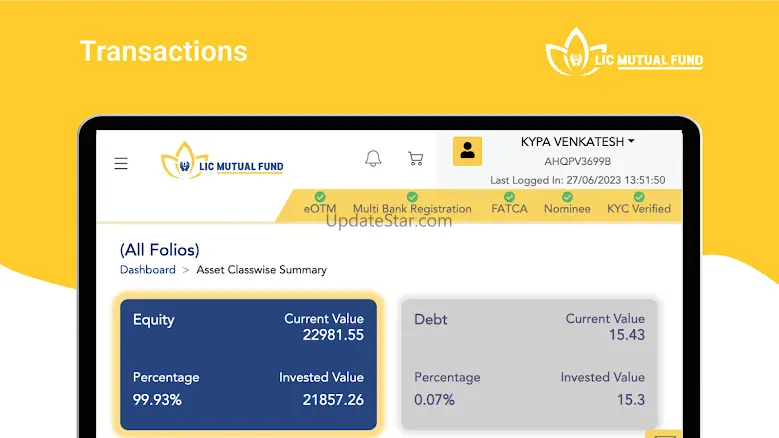Expand the KYPA VENKATESH account dropdown
The image size is (779, 438).
coord(577,142)
